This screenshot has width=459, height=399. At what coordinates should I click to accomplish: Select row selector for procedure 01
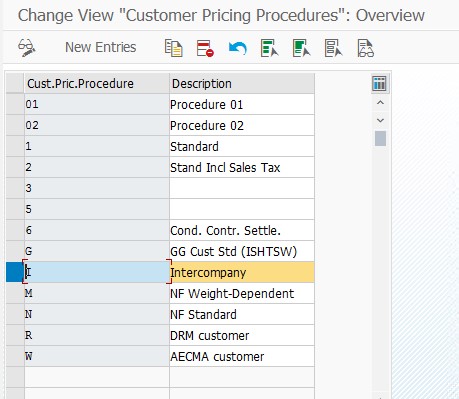pos(15,104)
